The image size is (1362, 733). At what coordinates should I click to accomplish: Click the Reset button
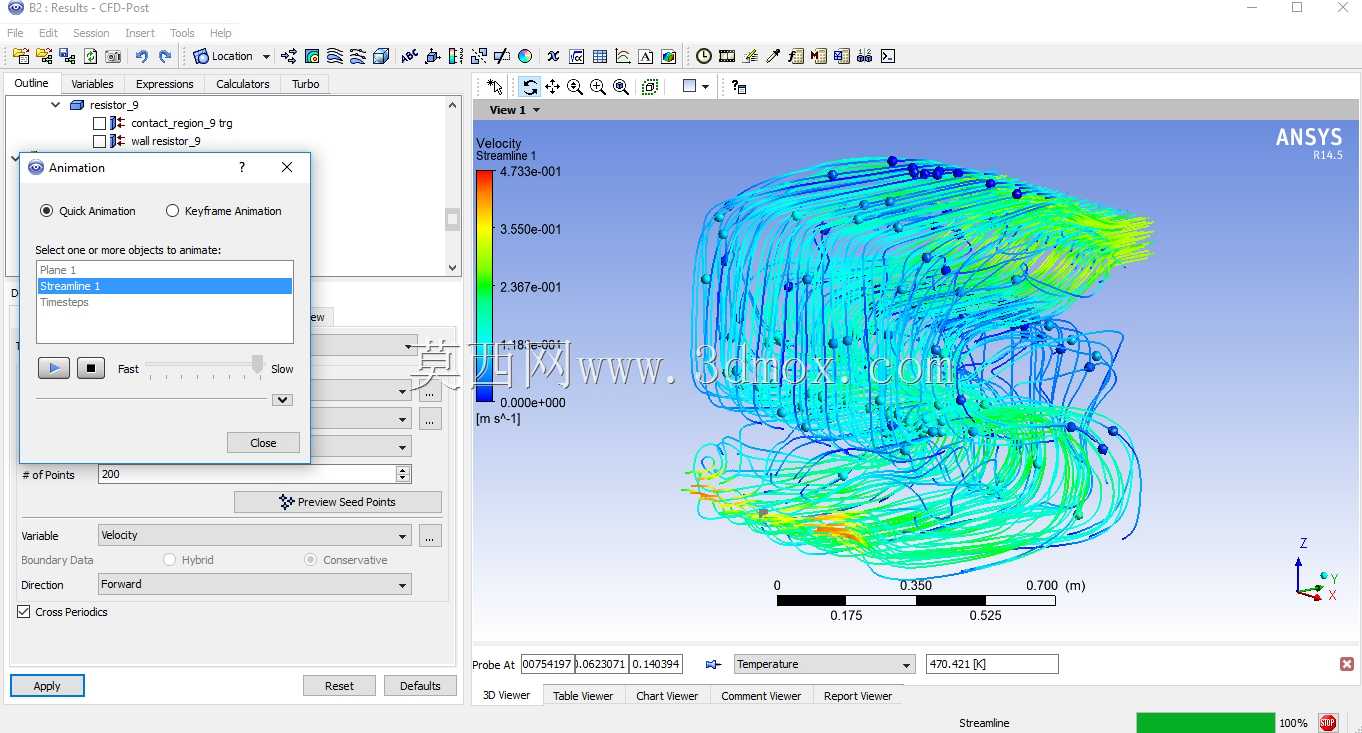coord(339,686)
